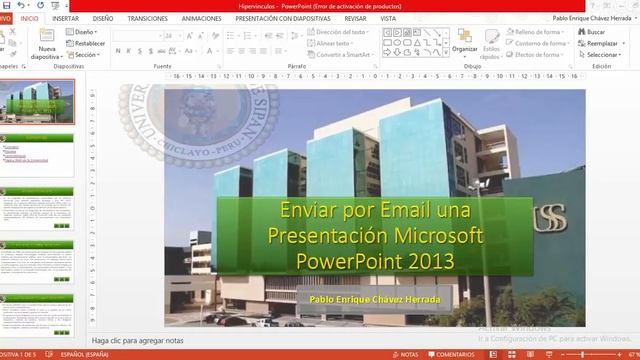This screenshot has width=640, height=360.
Task: Click the Organizar button
Action: 464,42
